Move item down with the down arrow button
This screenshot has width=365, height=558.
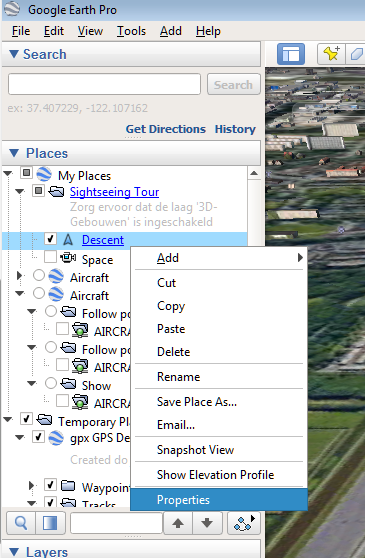[x=207, y=523]
